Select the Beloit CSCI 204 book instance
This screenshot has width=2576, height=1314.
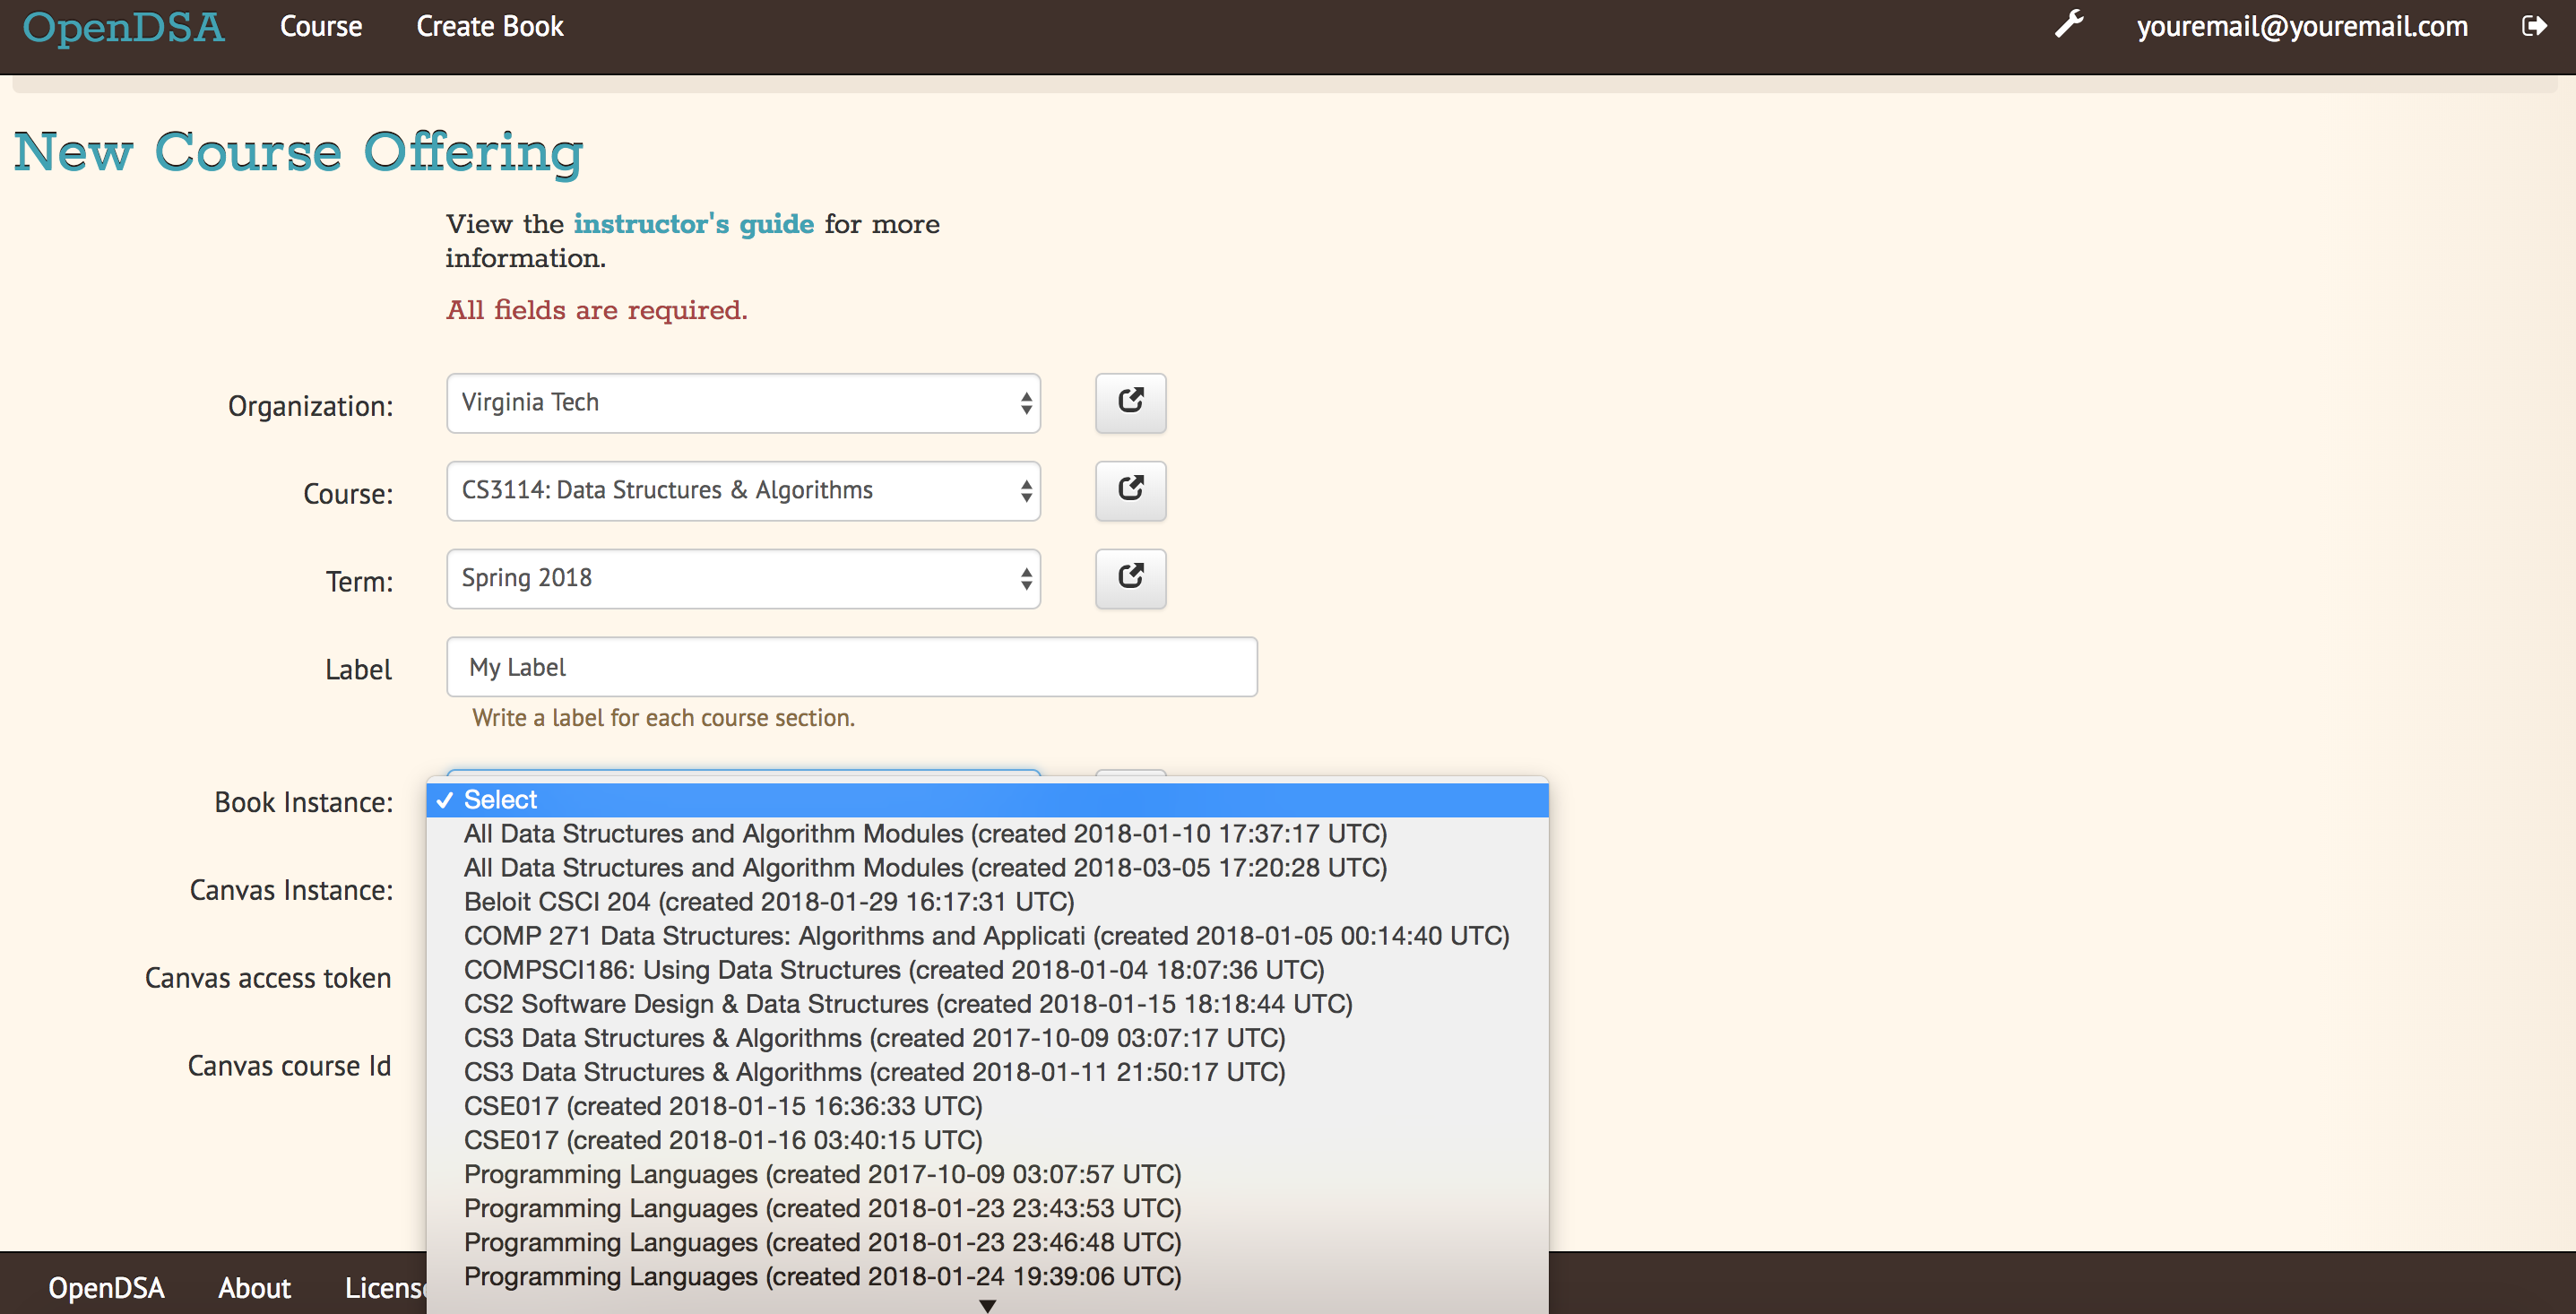tap(987, 902)
